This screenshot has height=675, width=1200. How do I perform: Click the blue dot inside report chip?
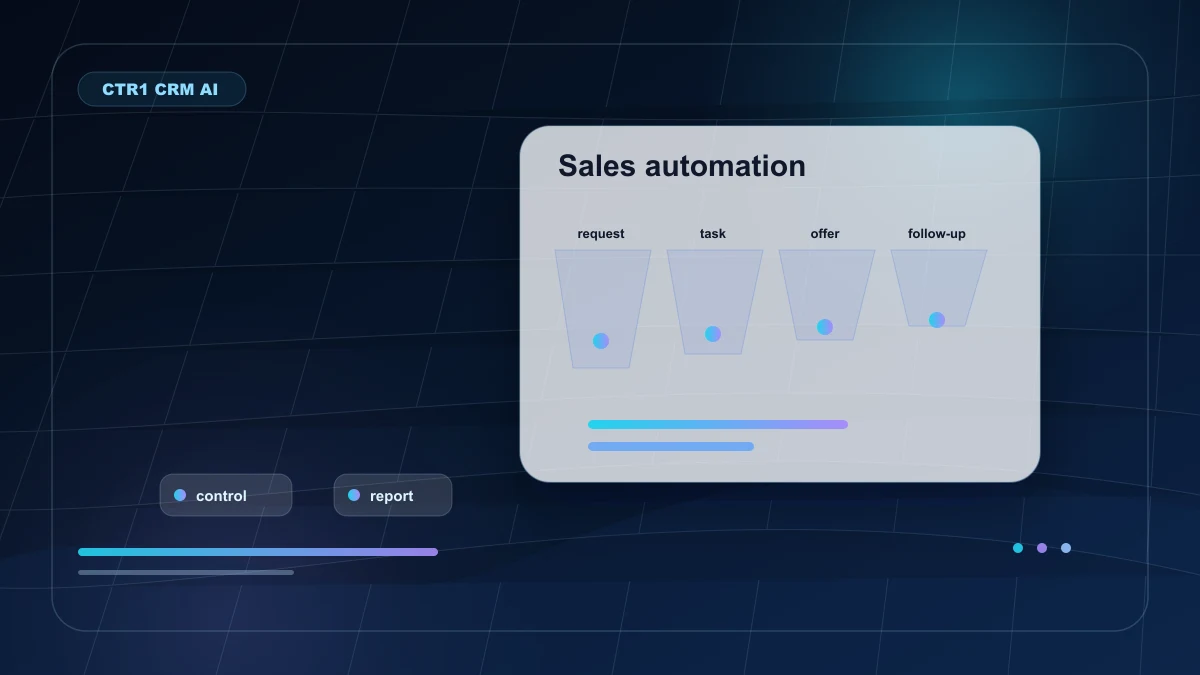pos(354,495)
